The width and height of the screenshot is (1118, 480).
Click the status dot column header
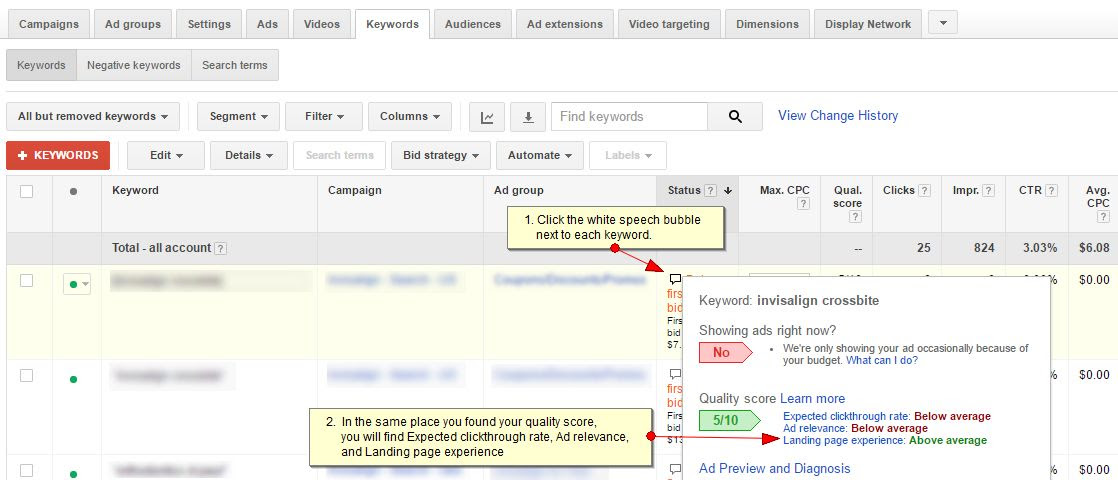pos(73,191)
